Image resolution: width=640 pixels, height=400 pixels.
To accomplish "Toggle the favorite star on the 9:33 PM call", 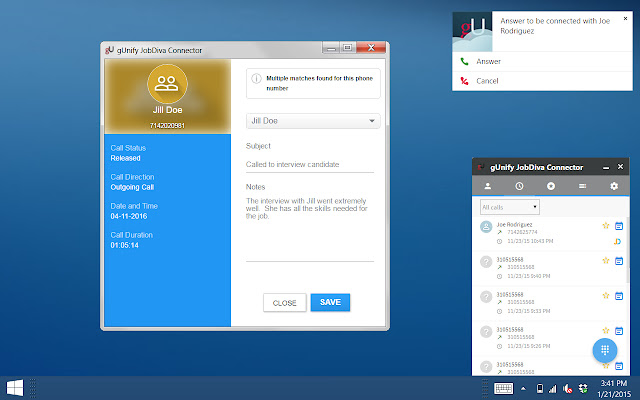I will click(606, 296).
